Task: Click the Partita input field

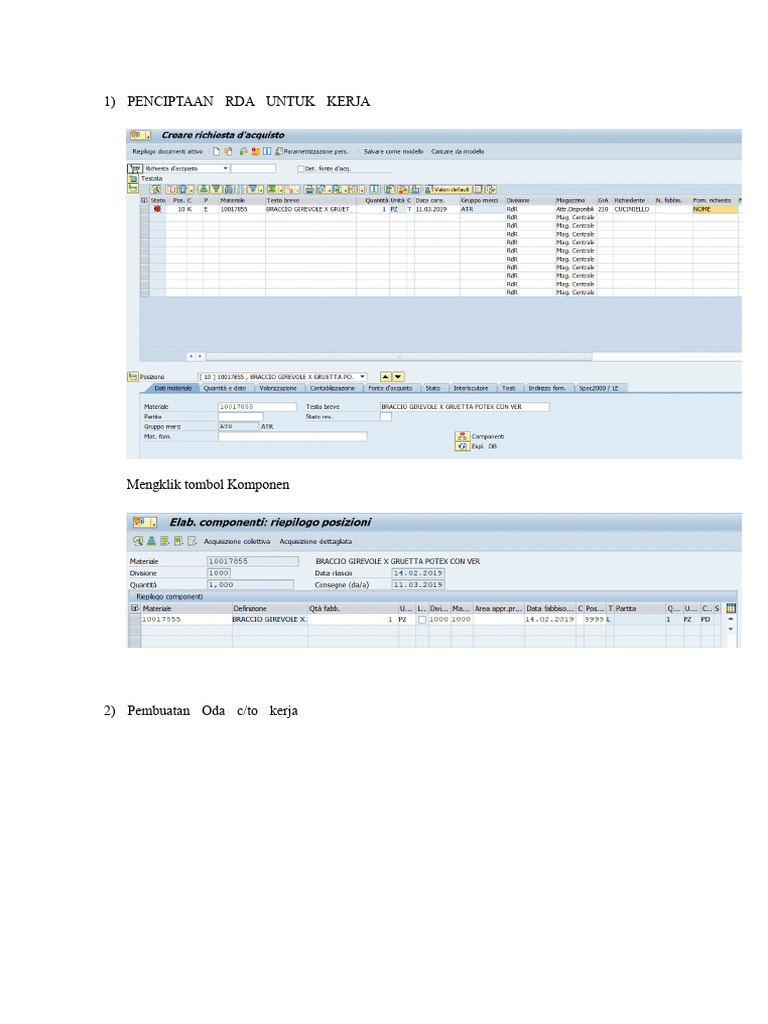Action: tap(240, 417)
